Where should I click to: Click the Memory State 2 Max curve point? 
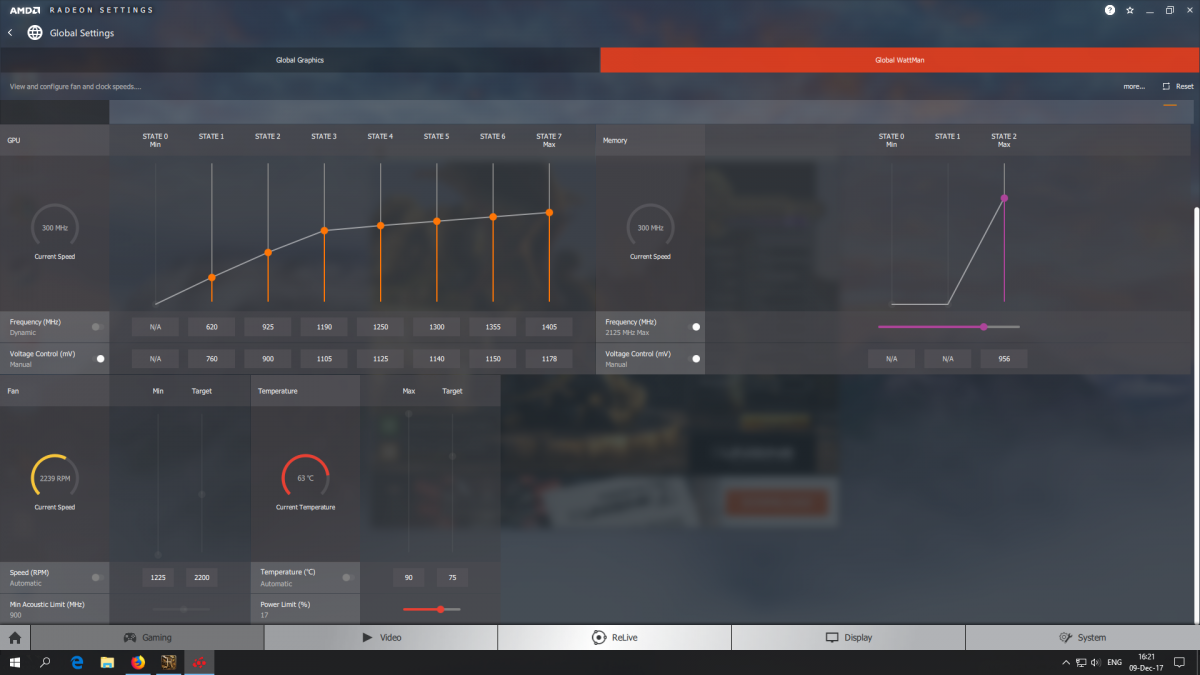[x=1004, y=198]
